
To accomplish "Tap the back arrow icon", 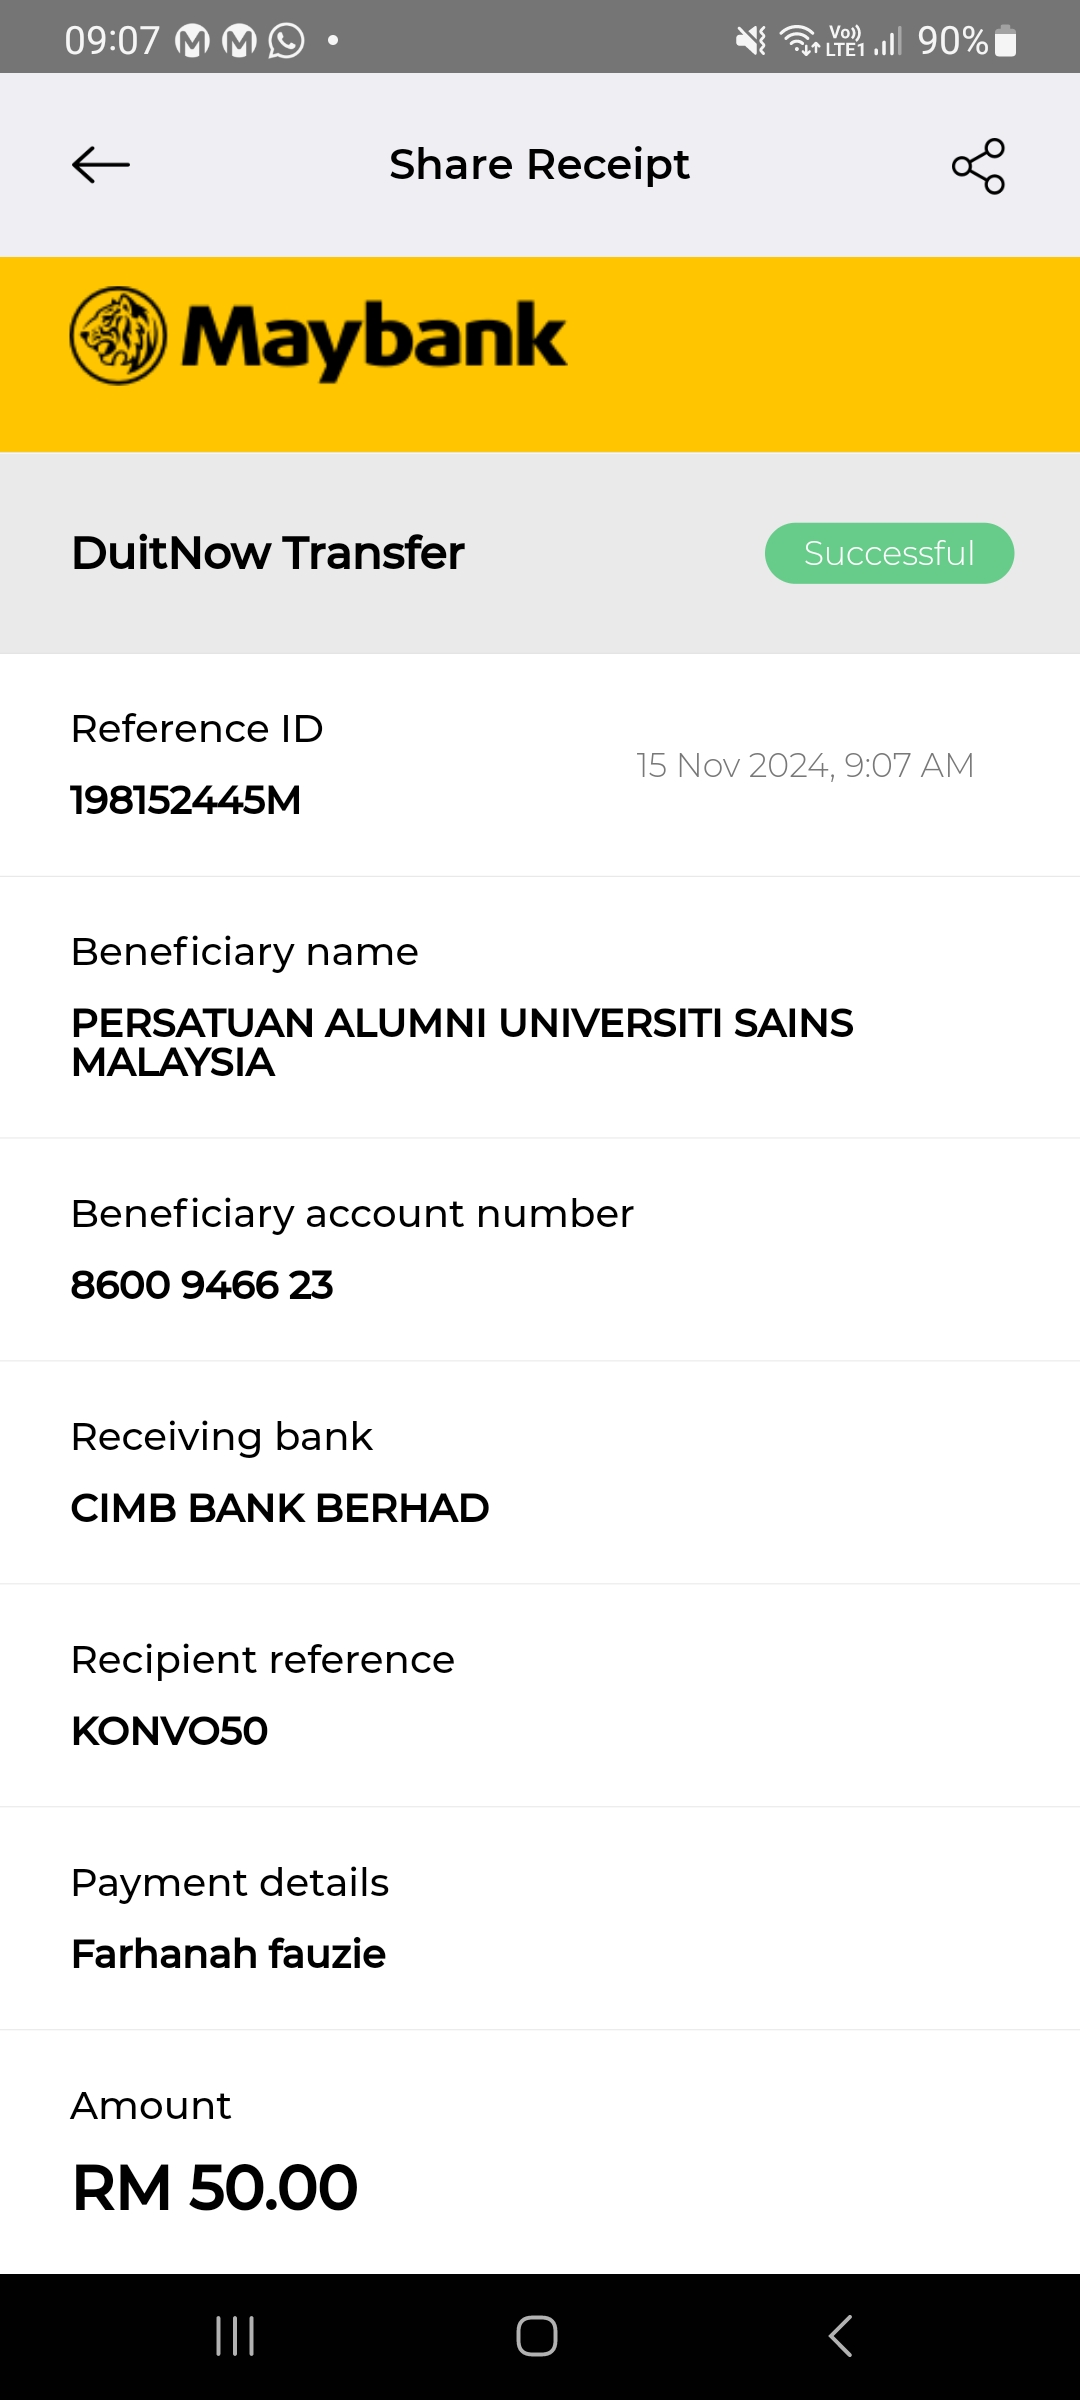I will tap(101, 165).
